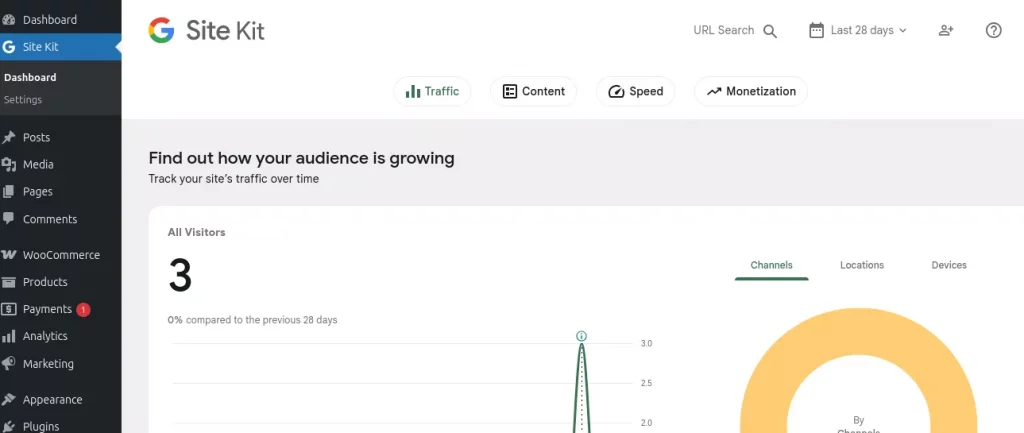The image size is (1024, 433).
Task: Click the Appearance brush icon
Action: (8, 400)
